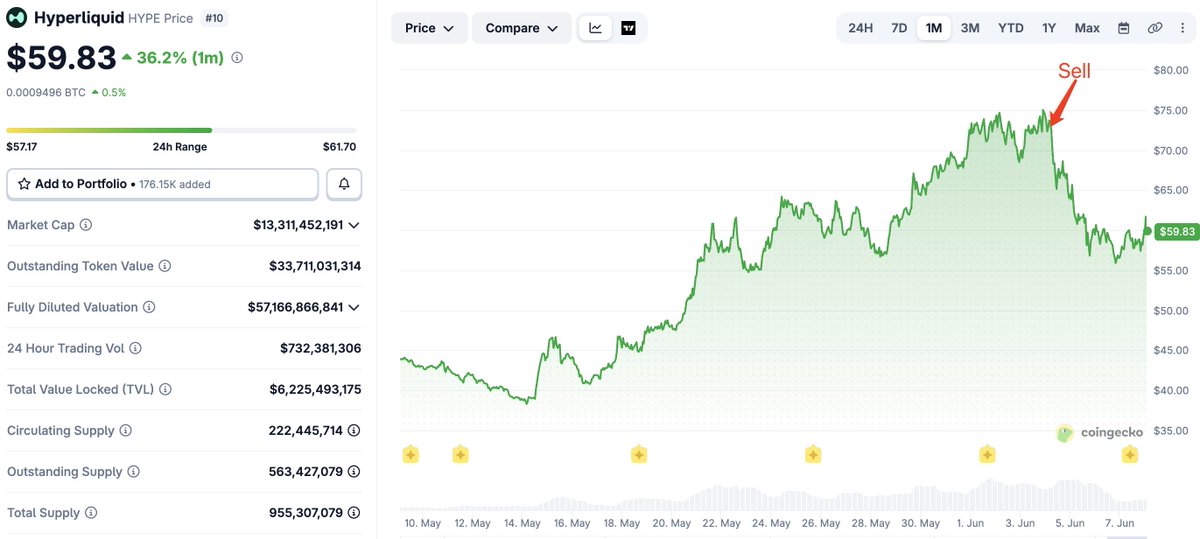Click the volume navigator below the chart
Image resolution: width=1200 pixels, height=539 pixels.
pyautogui.click(x=773, y=494)
